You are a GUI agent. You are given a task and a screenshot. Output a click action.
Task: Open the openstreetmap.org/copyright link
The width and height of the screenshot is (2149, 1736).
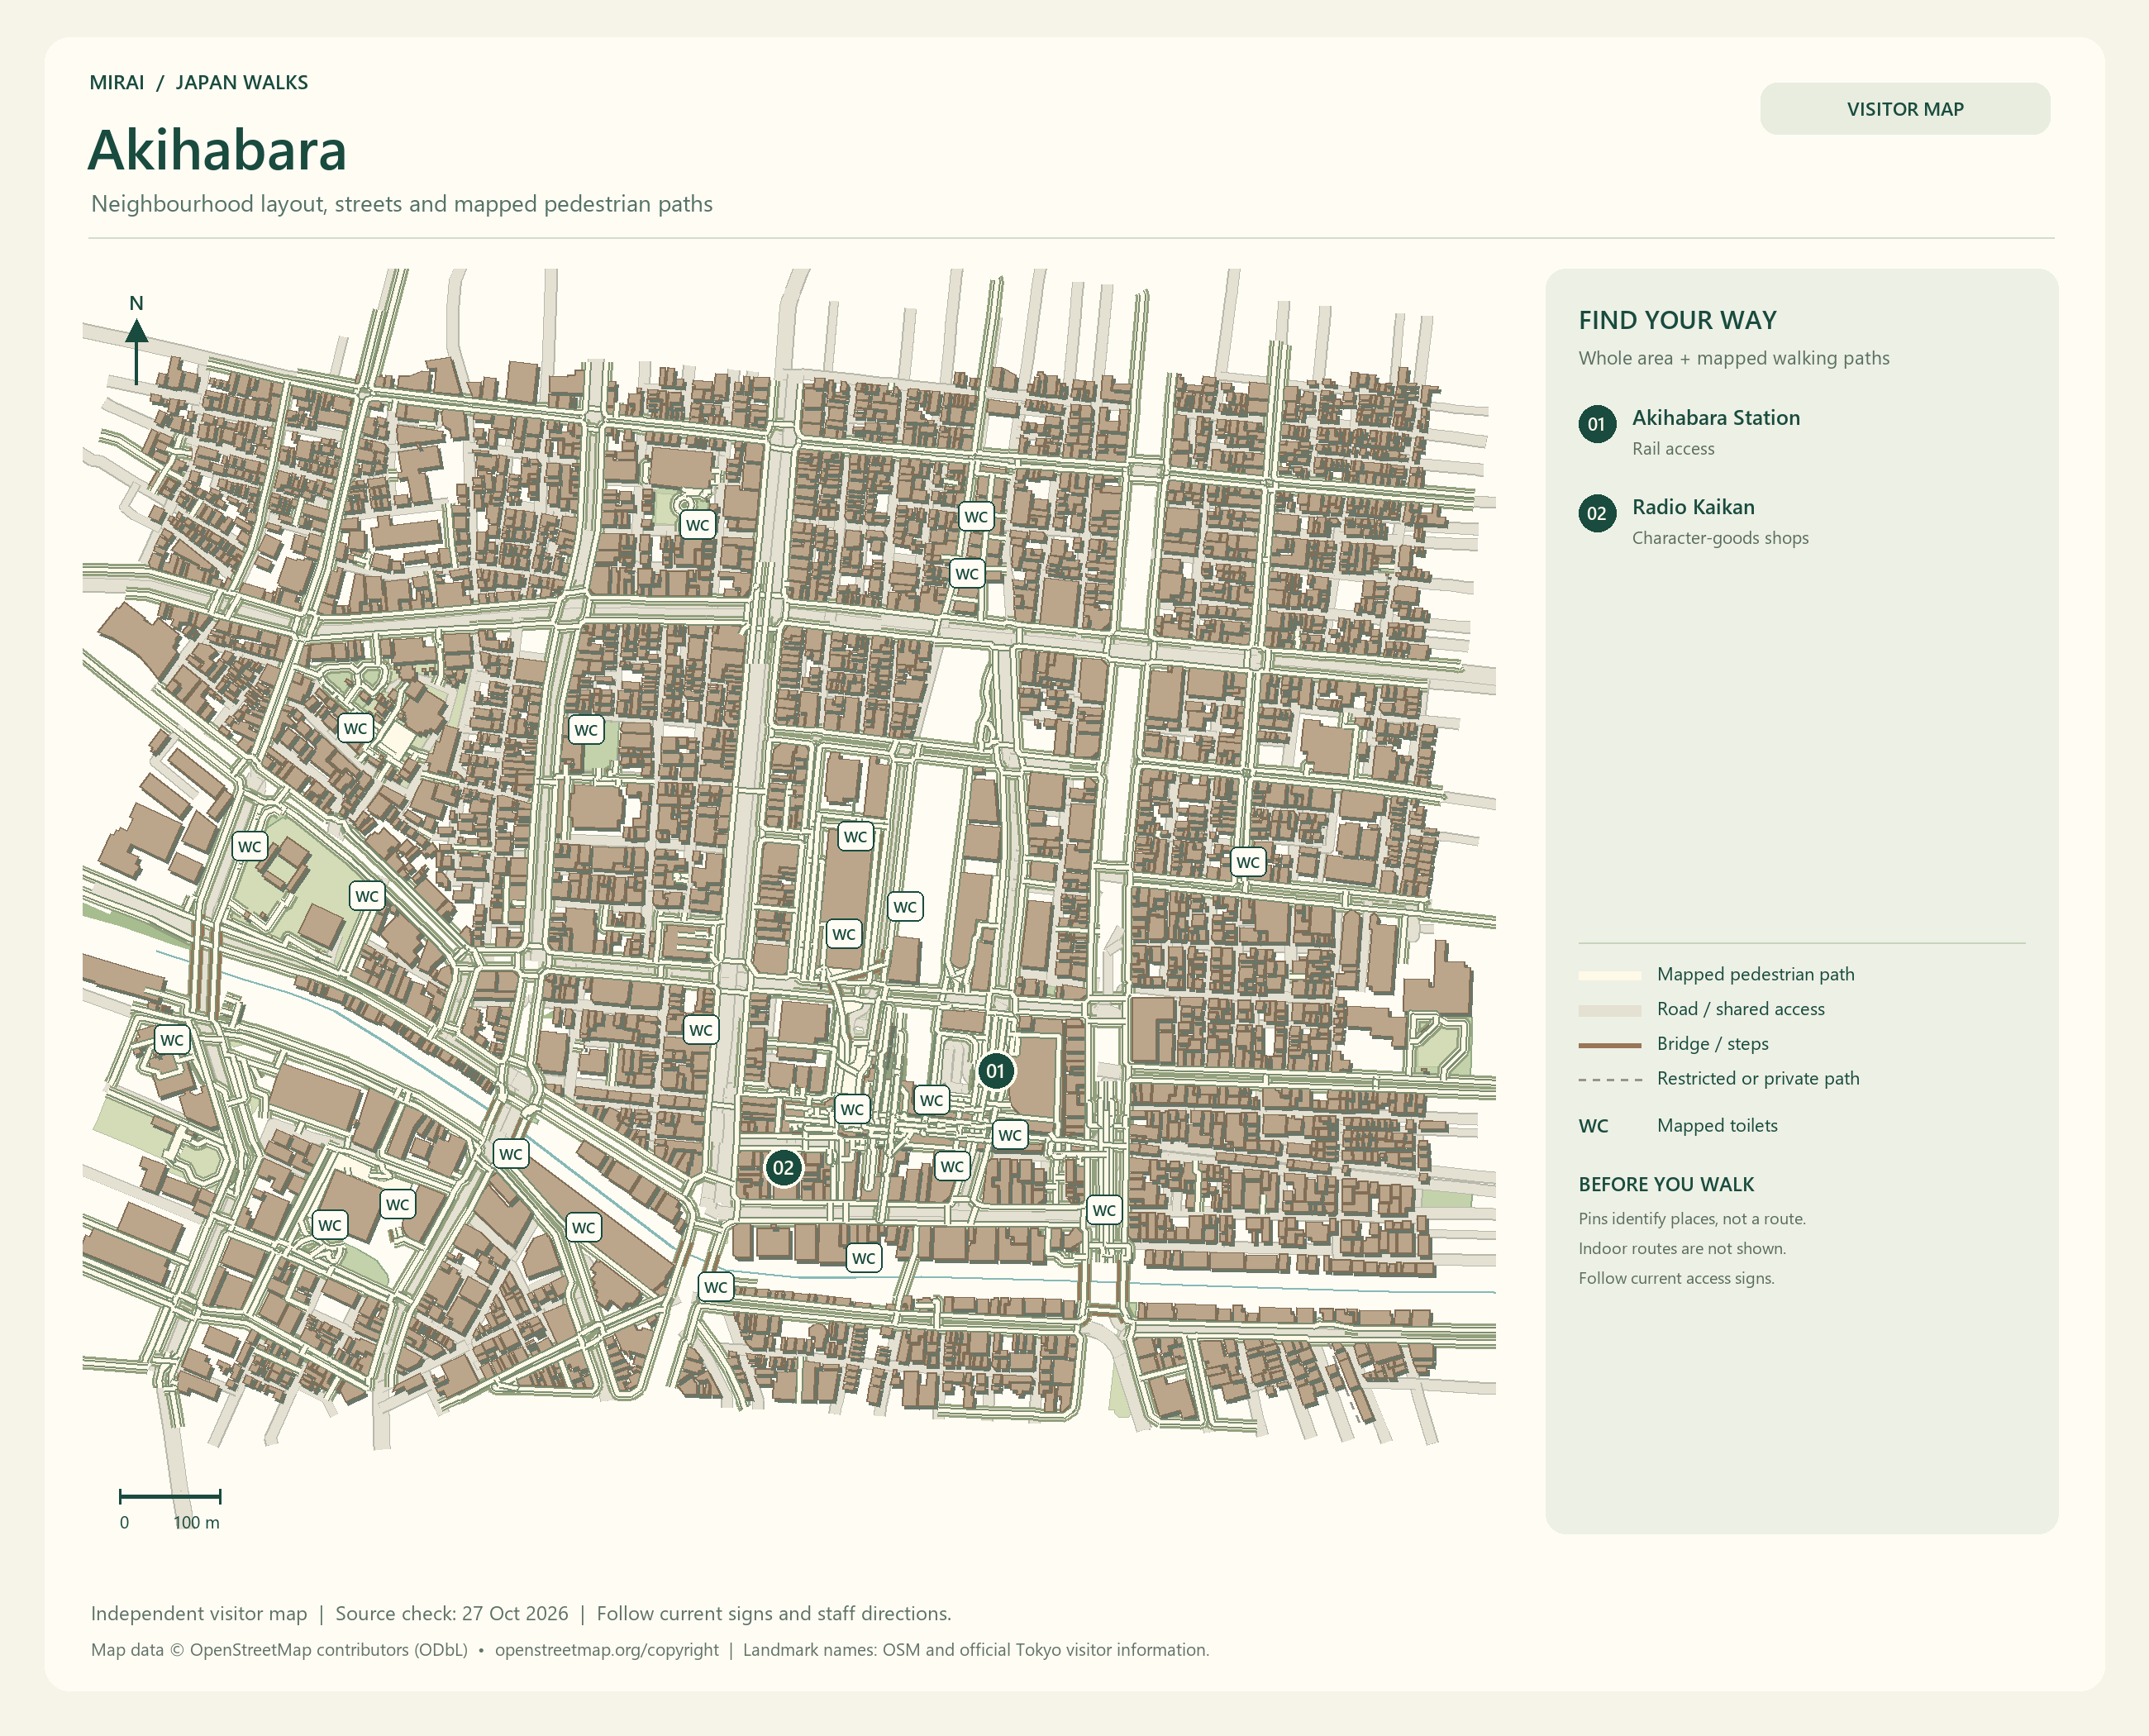pos(606,1650)
